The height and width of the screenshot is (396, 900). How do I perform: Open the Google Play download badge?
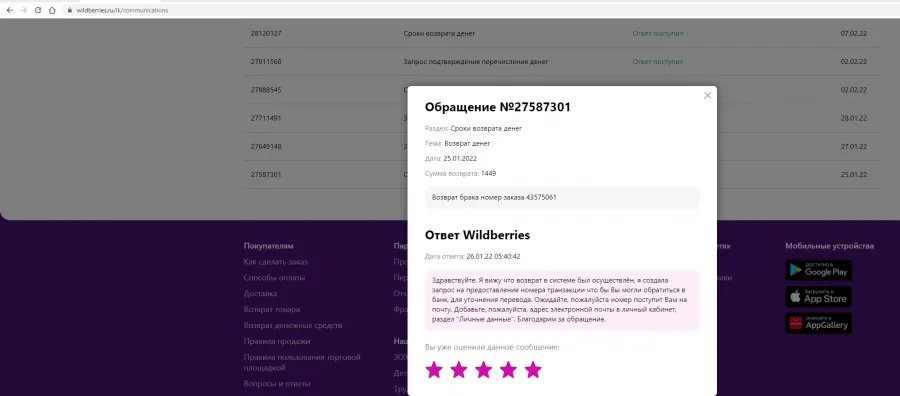818,270
